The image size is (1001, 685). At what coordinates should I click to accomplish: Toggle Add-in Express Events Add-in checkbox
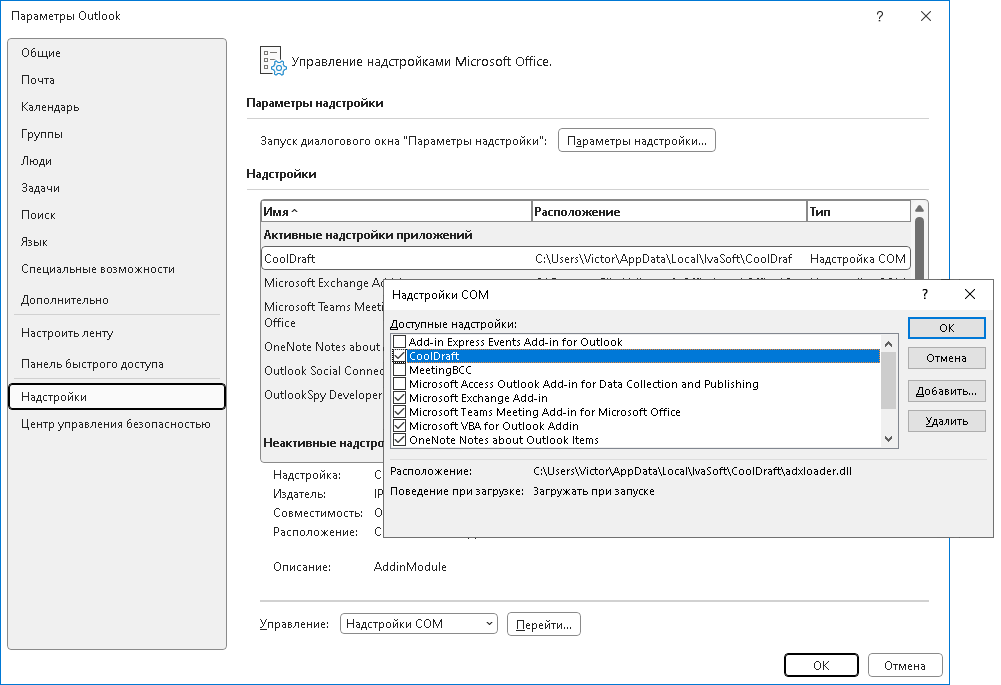tap(400, 342)
